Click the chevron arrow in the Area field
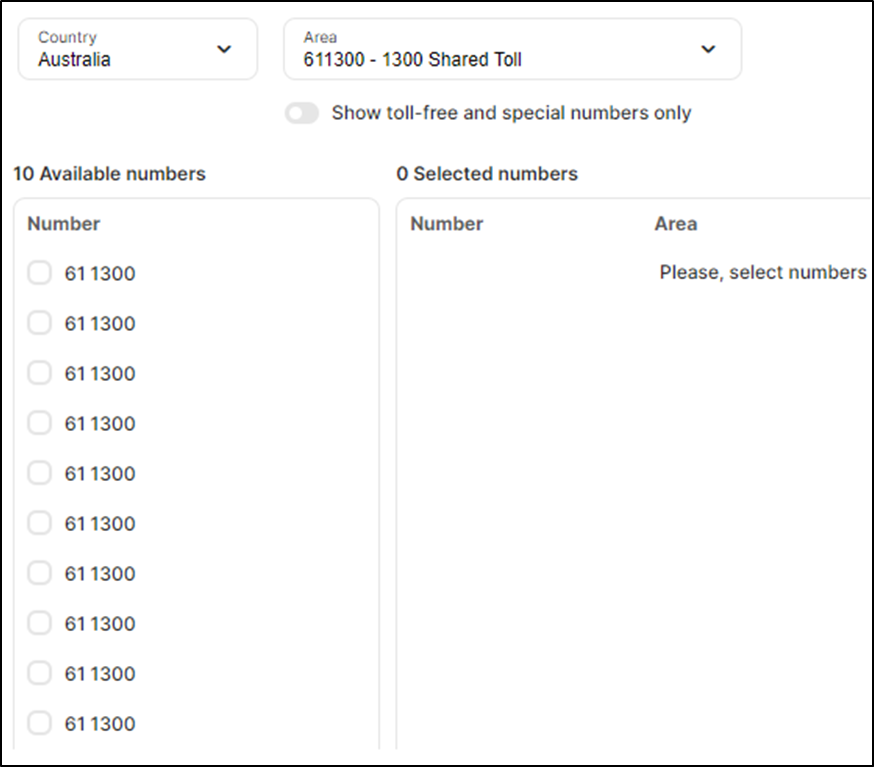This screenshot has width=874, height=767. tap(708, 49)
